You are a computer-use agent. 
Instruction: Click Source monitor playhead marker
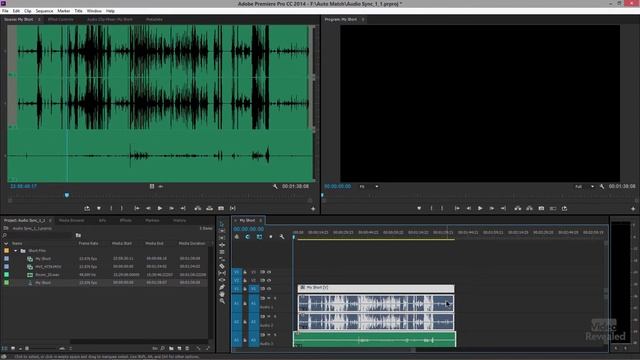67,196
